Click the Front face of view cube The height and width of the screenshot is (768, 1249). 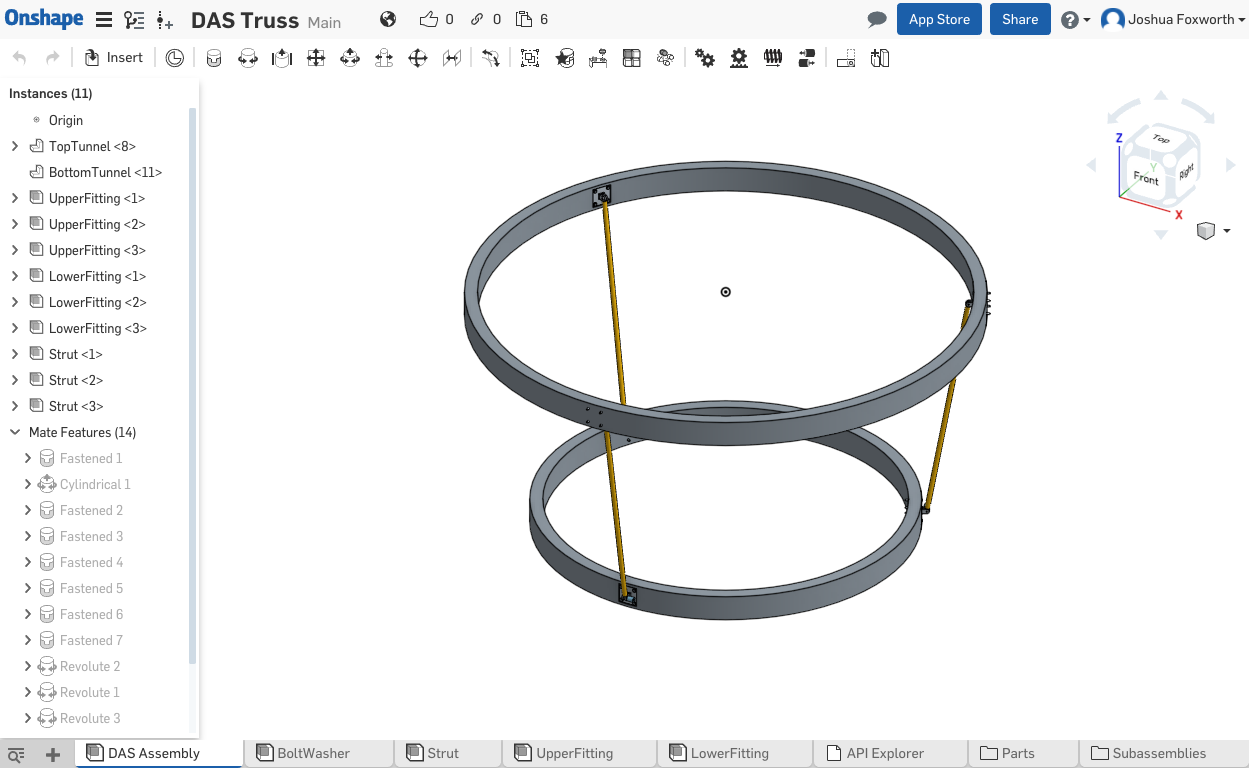[x=1146, y=179]
